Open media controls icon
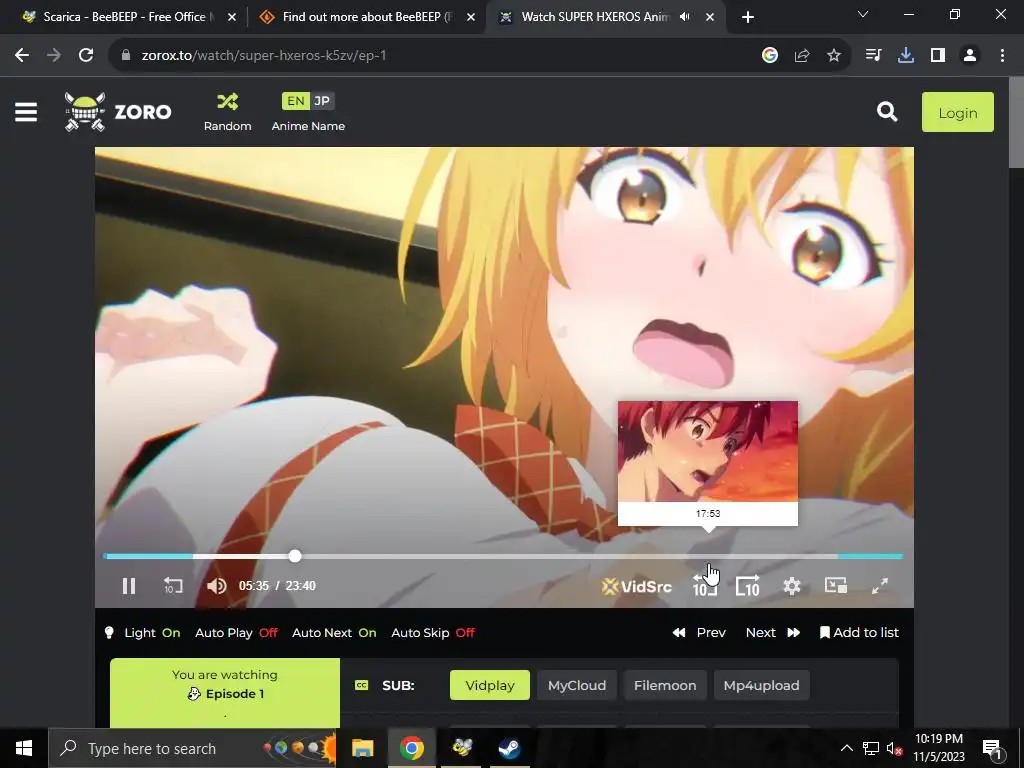Viewport: 1024px width, 768px height. point(873,56)
